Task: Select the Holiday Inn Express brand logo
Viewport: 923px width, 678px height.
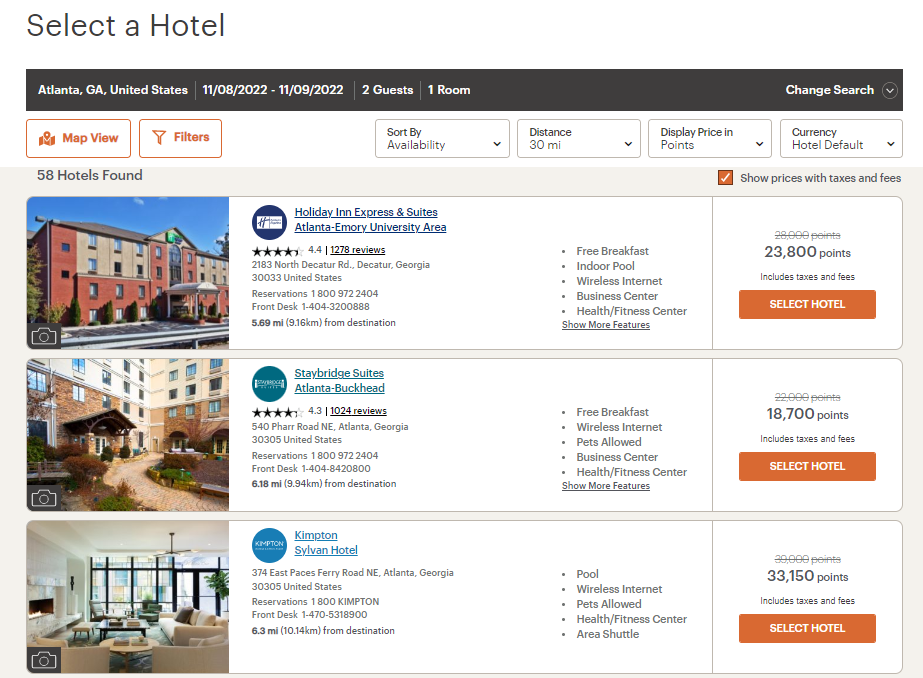Action: coord(269,222)
